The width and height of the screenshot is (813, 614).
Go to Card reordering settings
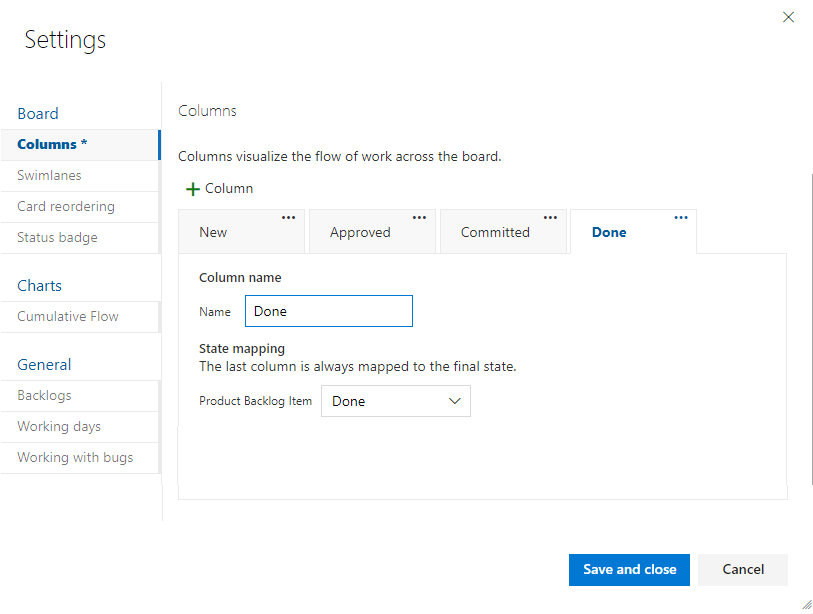(x=66, y=206)
